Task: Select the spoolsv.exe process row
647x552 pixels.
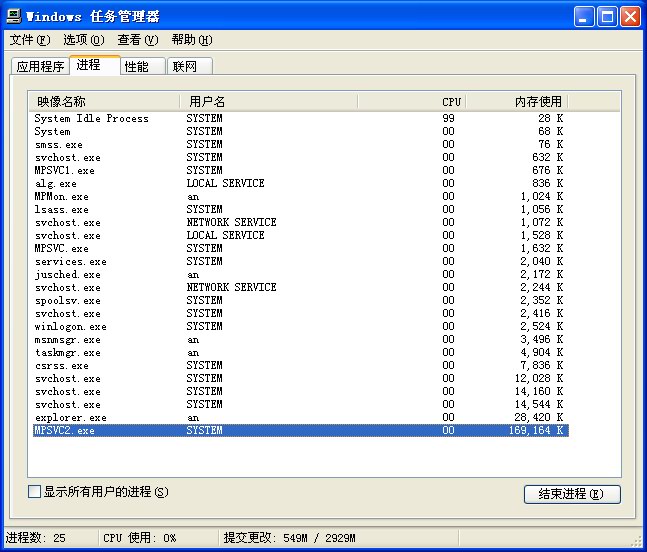Action: 301,300
